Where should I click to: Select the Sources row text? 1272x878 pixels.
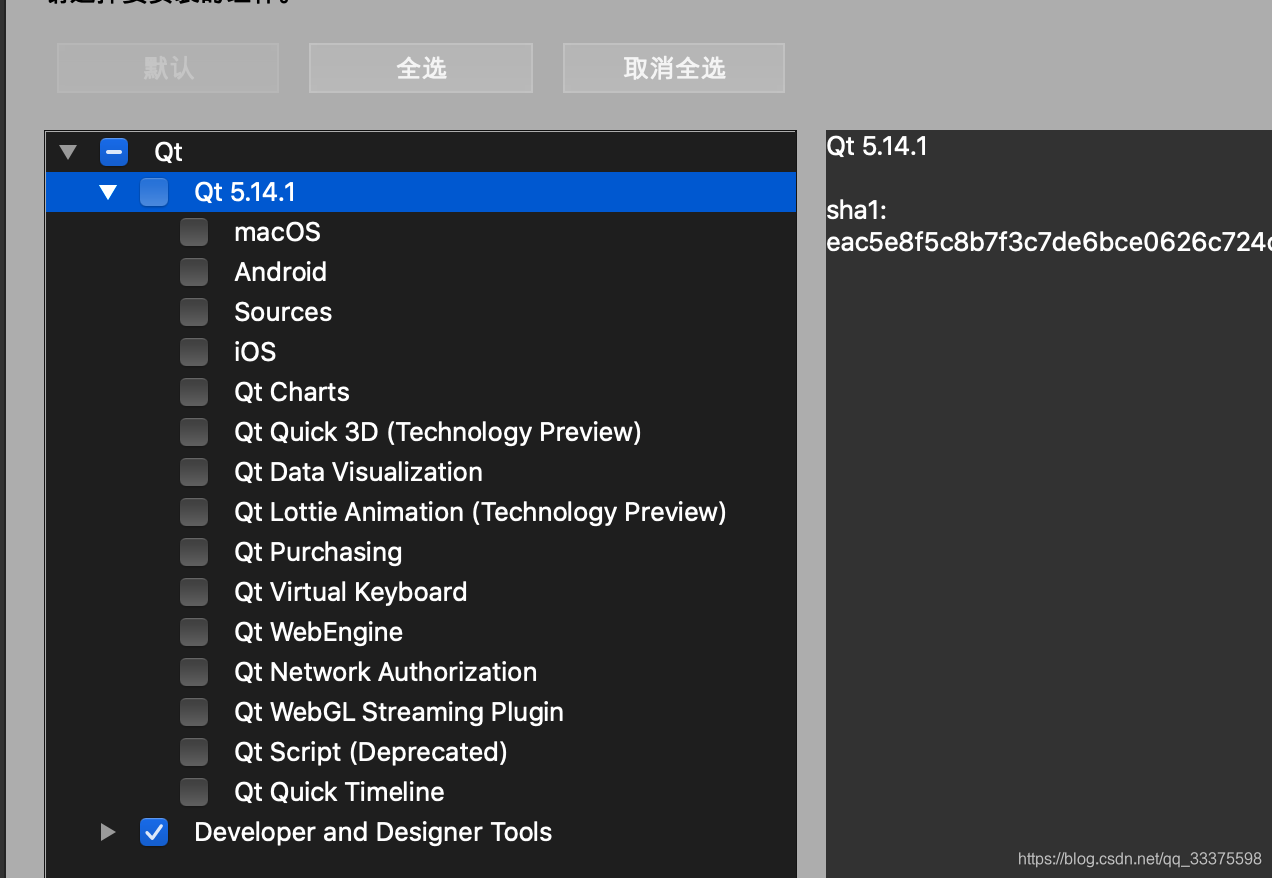point(283,312)
